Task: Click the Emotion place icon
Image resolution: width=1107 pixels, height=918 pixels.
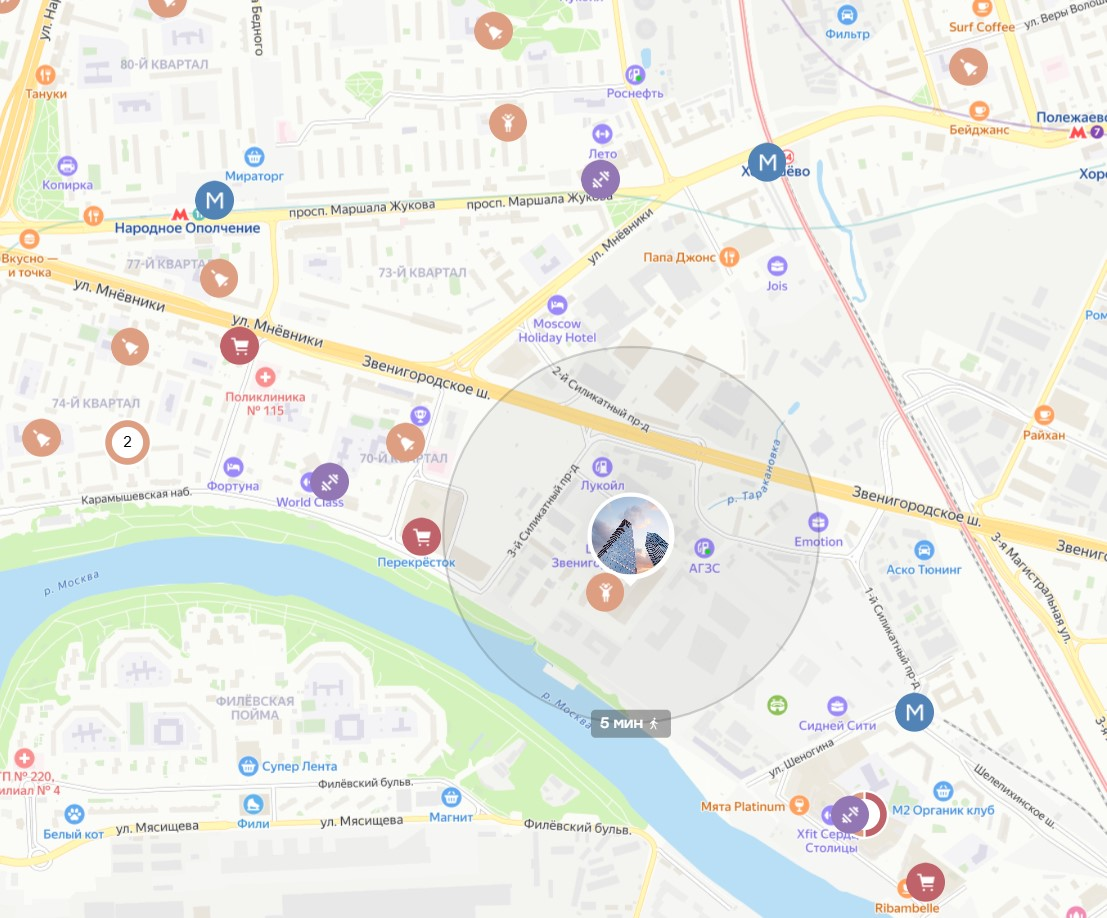Action: [x=818, y=523]
